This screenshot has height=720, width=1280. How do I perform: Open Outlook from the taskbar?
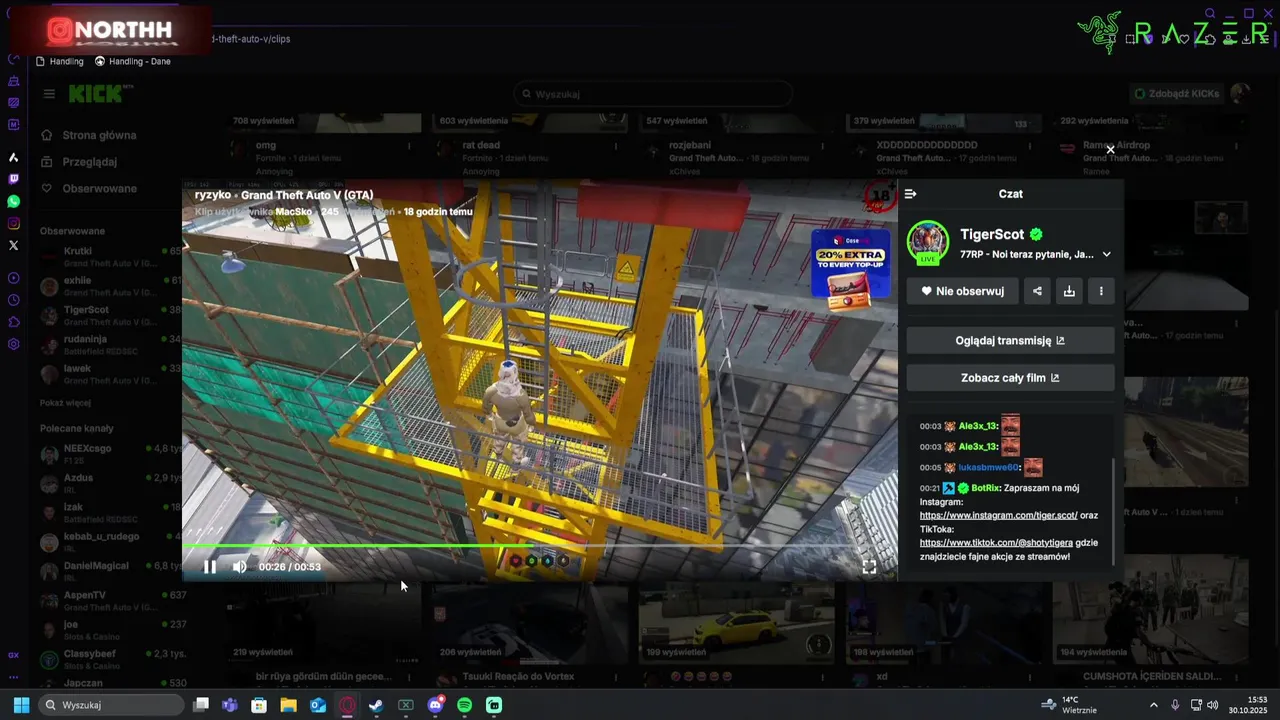pyautogui.click(x=318, y=705)
